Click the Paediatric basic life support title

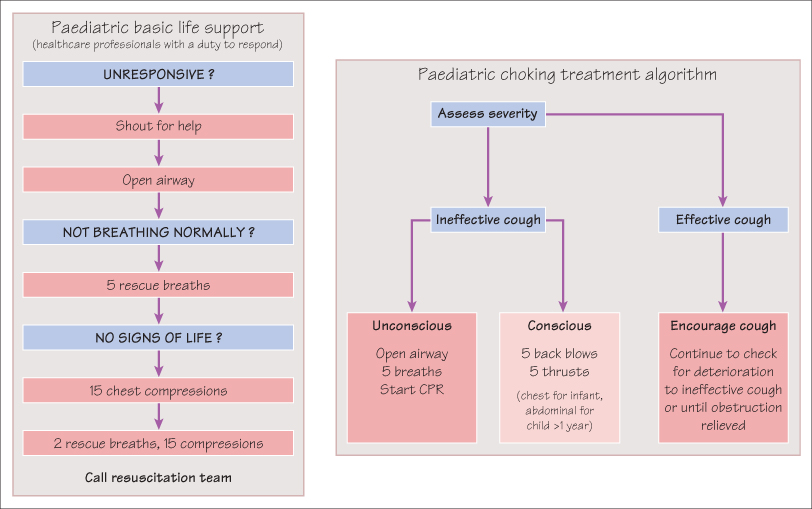click(x=159, y=26)
